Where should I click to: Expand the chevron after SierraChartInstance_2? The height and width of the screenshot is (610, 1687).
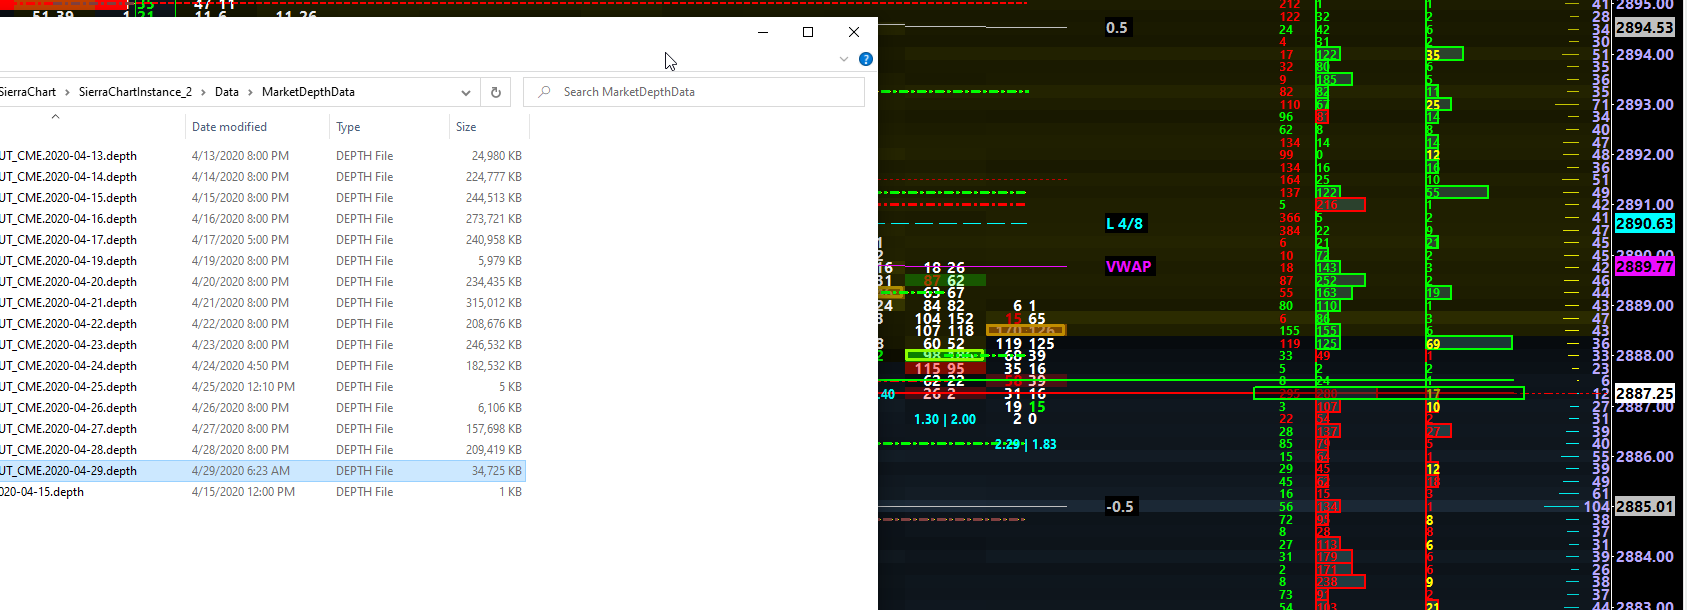point(204,92)
